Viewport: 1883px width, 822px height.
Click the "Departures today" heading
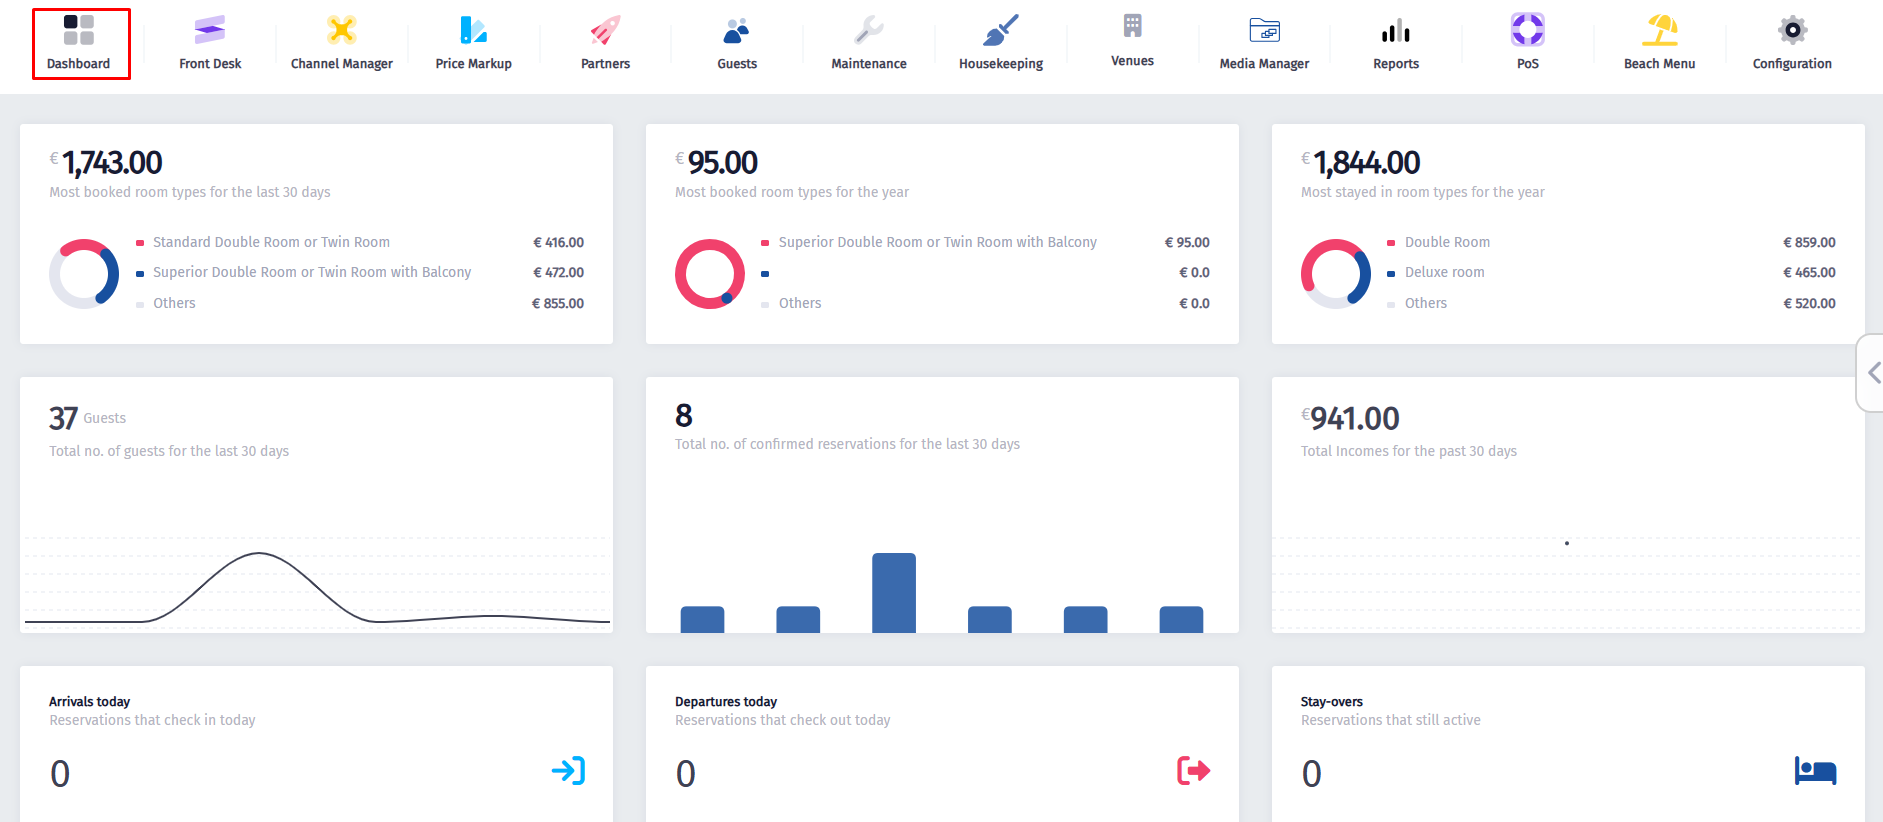(726, 701)
